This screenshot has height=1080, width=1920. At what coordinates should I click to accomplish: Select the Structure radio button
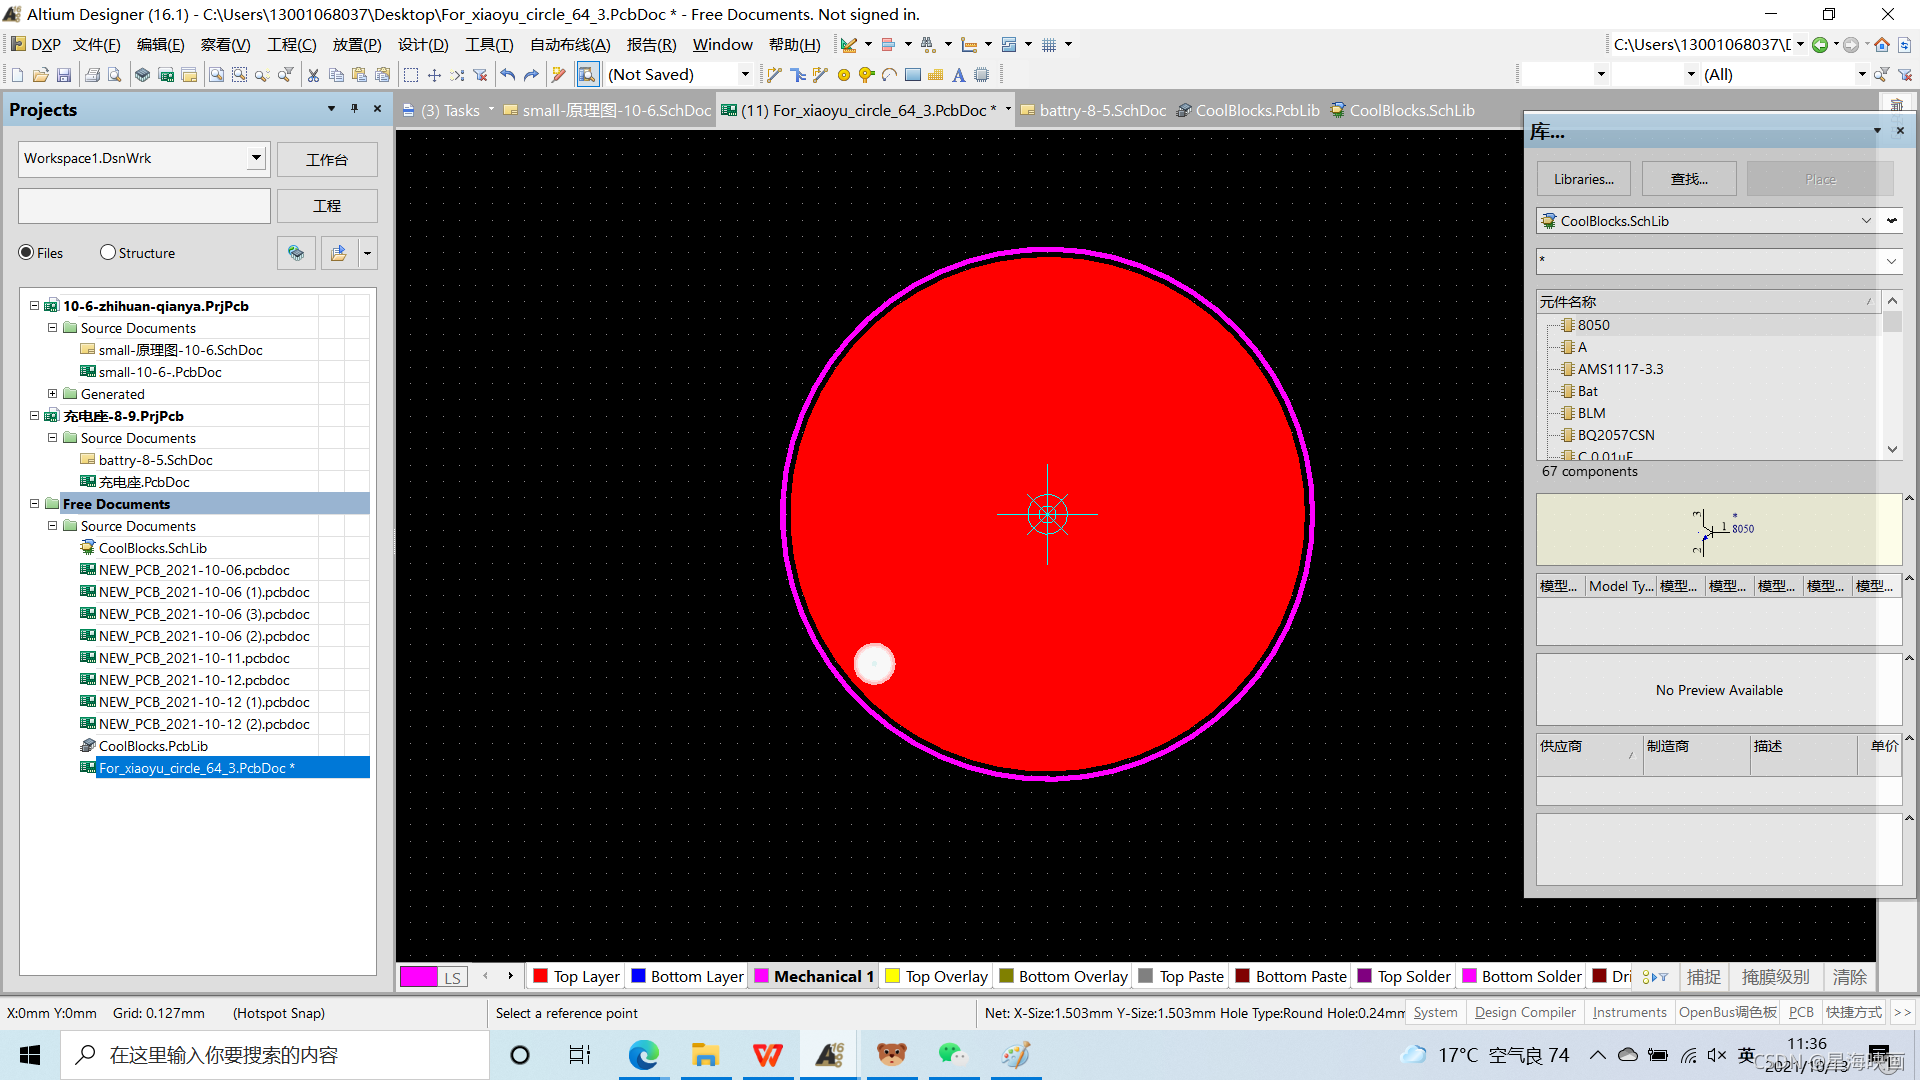click(x=108, y=253)
